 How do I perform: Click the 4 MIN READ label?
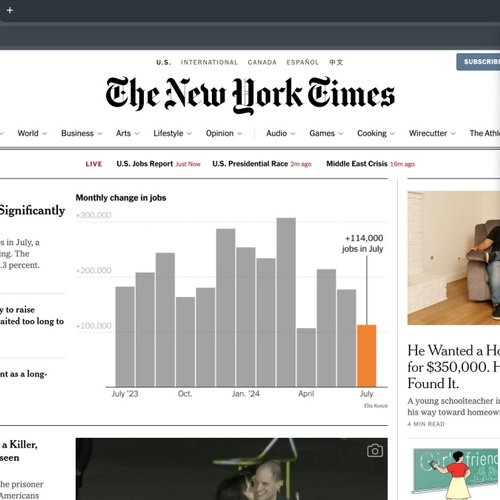coord(426,424)
